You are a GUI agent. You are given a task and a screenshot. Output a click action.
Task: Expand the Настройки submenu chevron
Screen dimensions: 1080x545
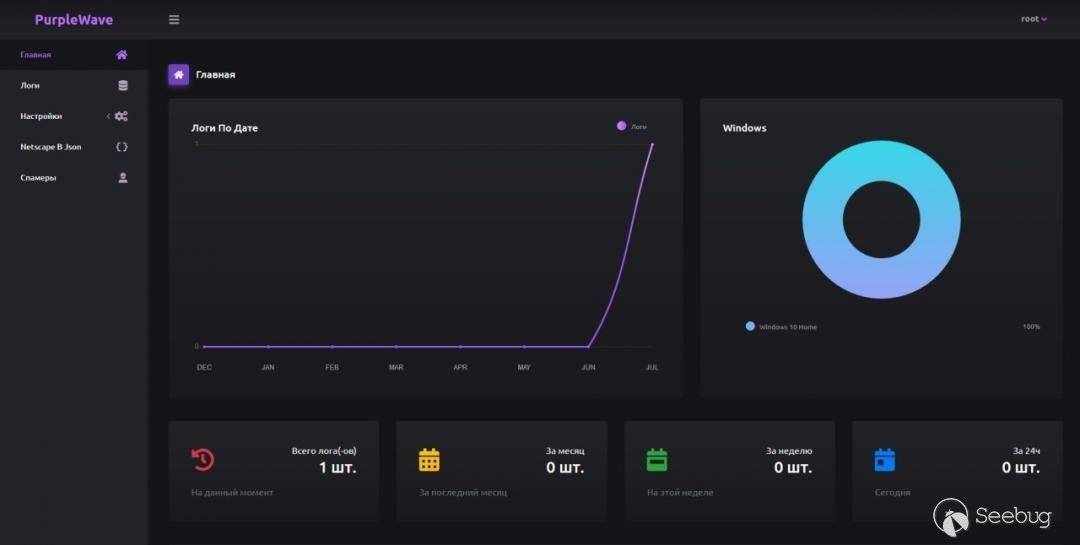point(108,116)
